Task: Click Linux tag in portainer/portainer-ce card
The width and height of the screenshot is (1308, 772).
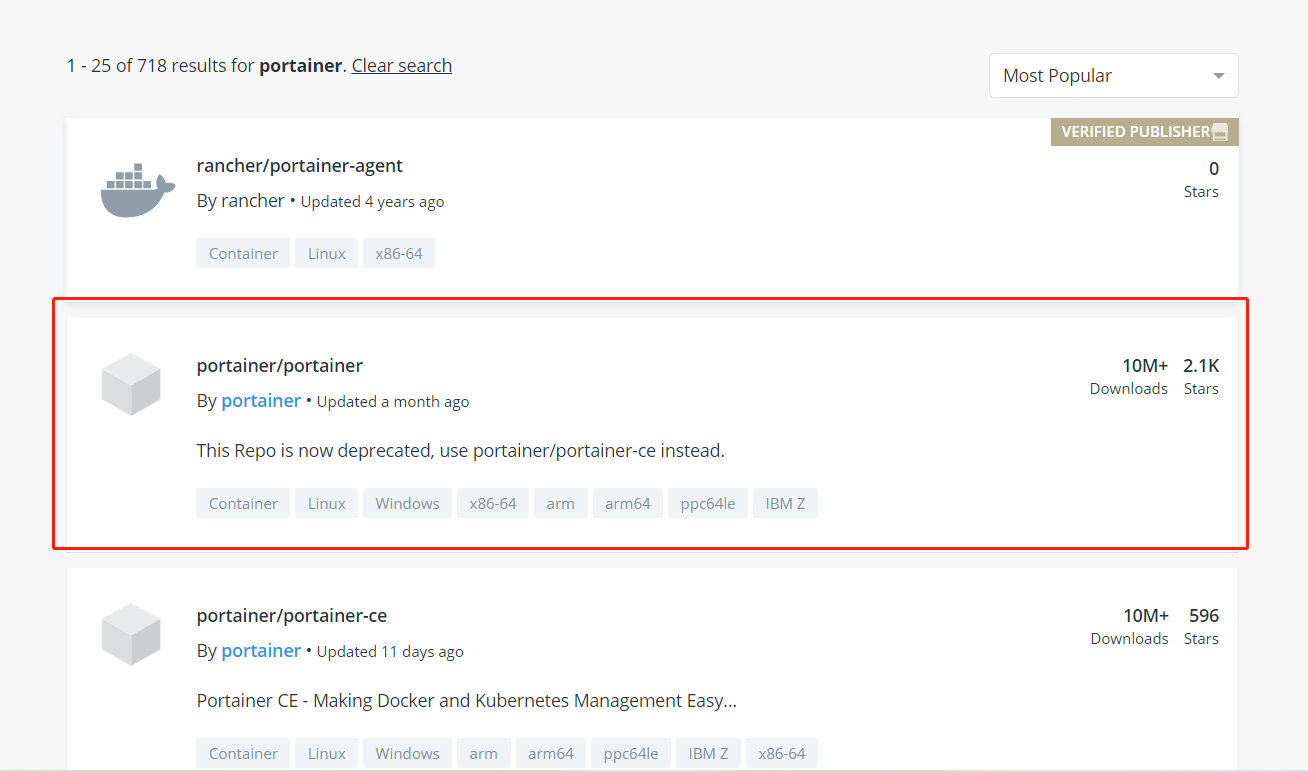Action: 326,753
